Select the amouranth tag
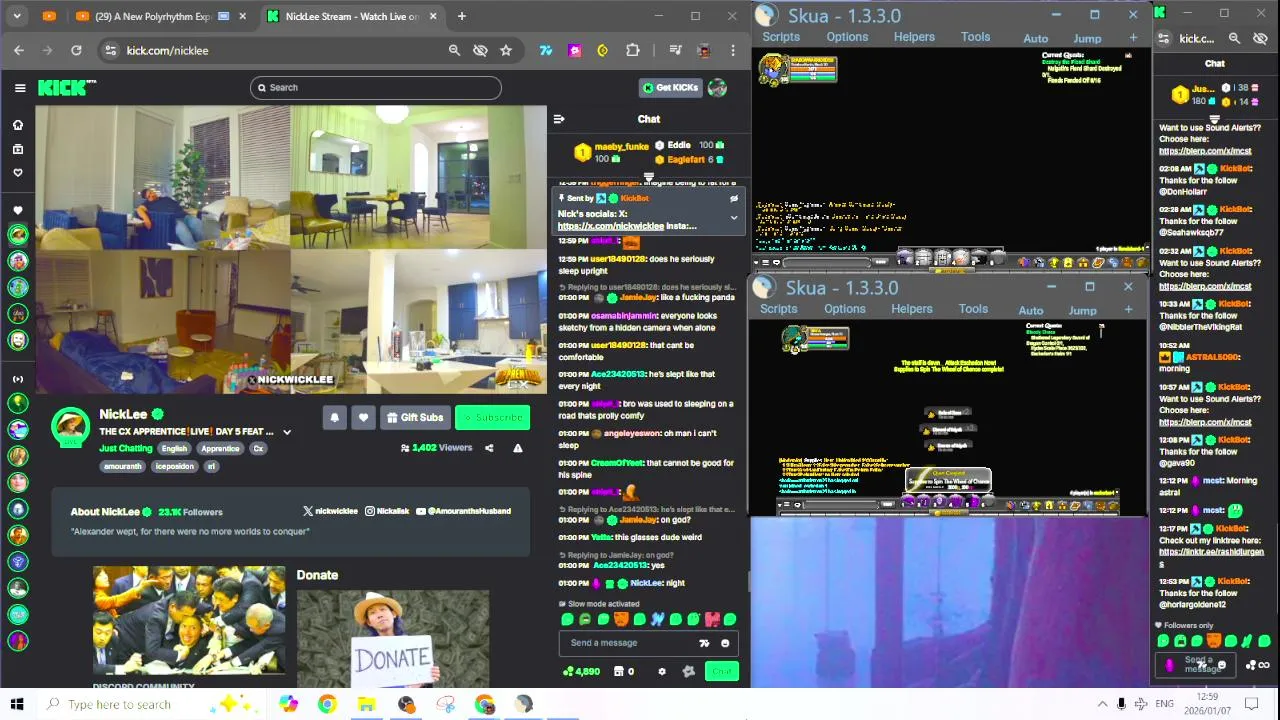The width and height of the screenshot is (1280, 720). point(124,466)
